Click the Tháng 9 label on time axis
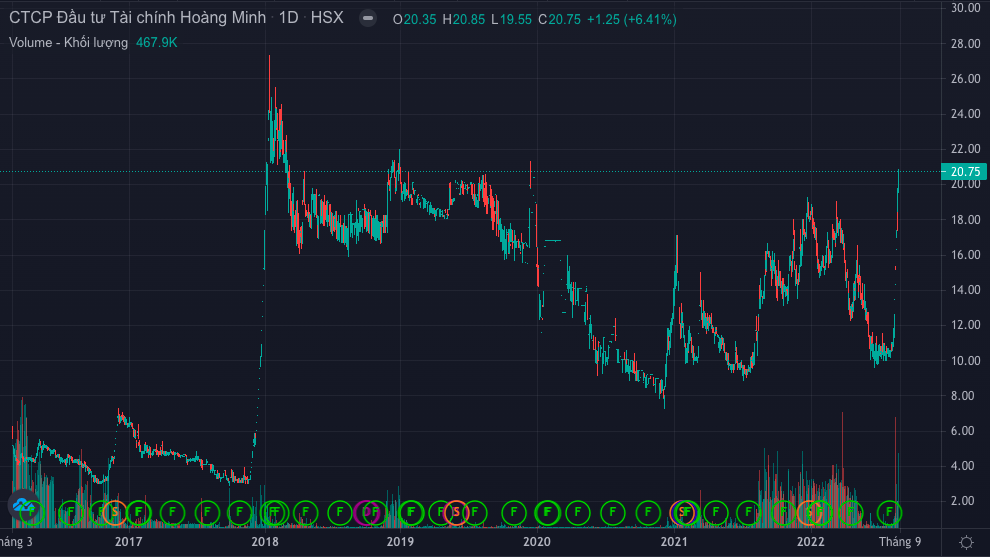Screen dimensions: 990x557 [899, 542]
